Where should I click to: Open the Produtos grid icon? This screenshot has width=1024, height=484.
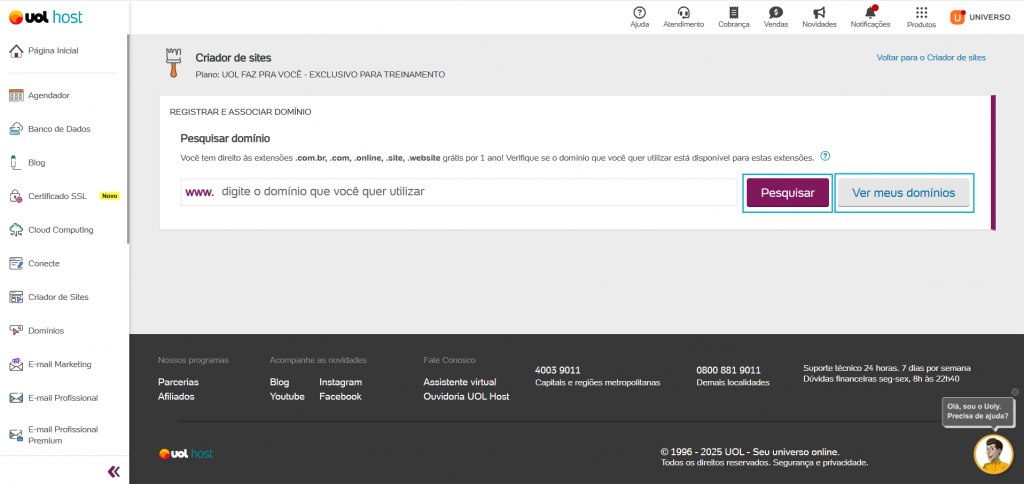921,17
